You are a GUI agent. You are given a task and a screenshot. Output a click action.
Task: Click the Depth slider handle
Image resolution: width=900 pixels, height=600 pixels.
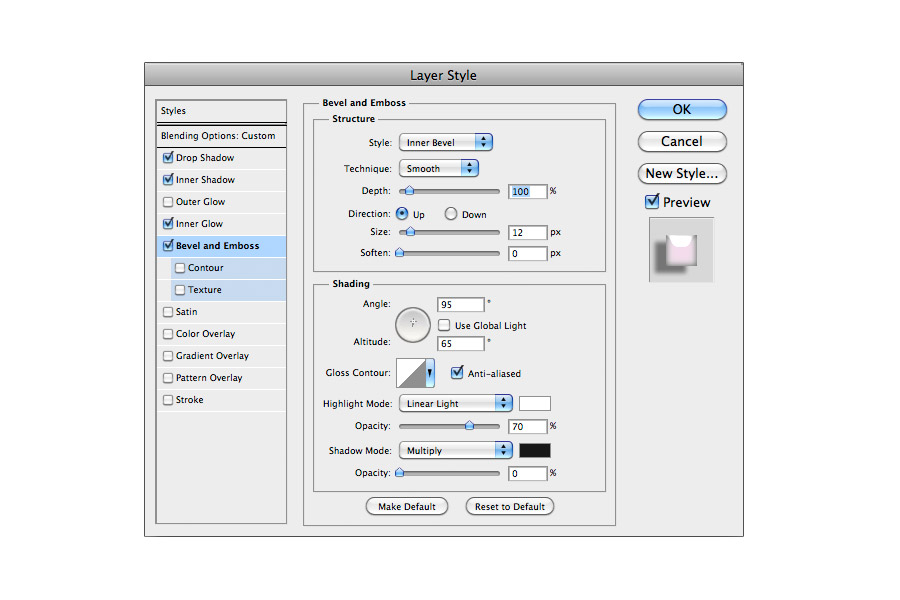point(410,191)
